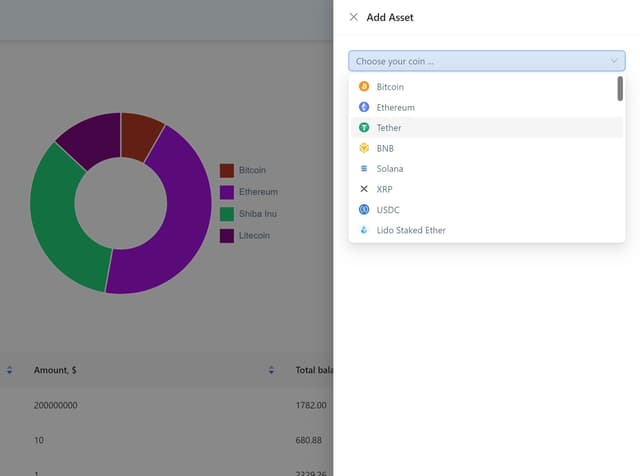Click the Bitcoin coin icon in dropdown
This screenshot has width=640, height=476.
364,87
